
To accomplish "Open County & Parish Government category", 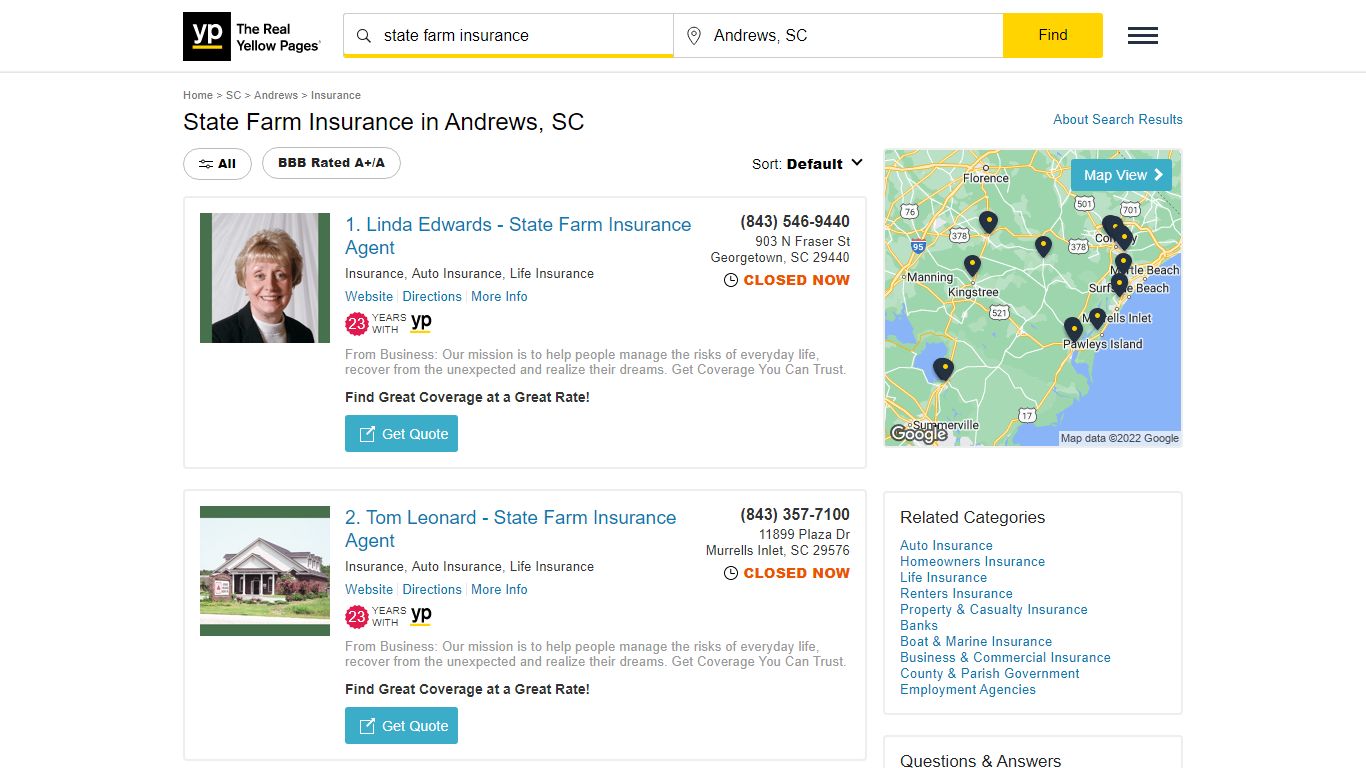I will point(989,673).
